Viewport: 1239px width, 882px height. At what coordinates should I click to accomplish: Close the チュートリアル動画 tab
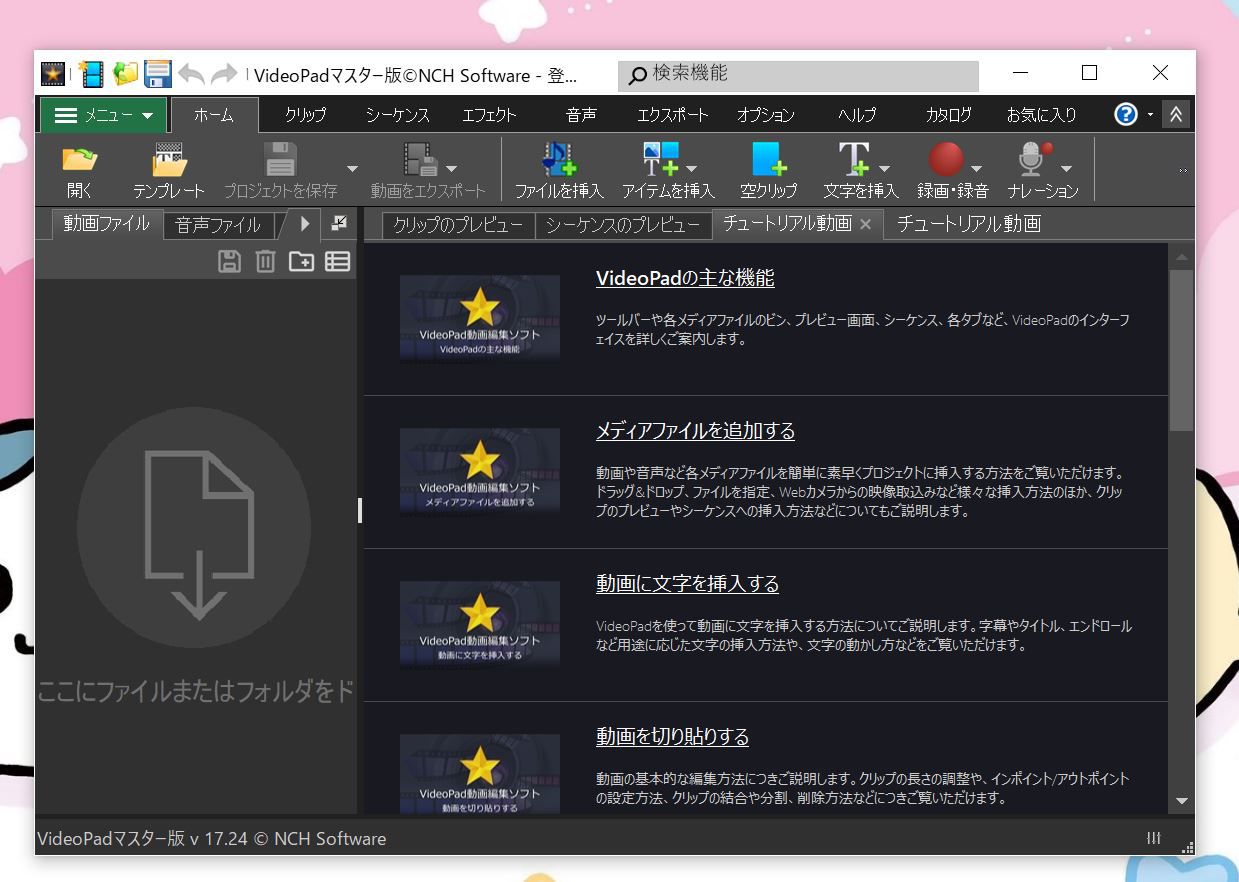click(x=866, y=225)
